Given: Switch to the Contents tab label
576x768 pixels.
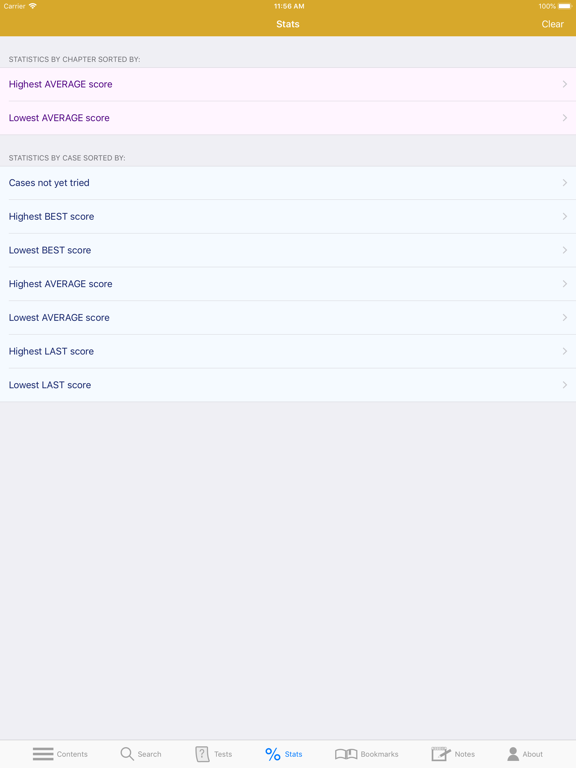Looking at the screenshot, I should click(72, 754).
